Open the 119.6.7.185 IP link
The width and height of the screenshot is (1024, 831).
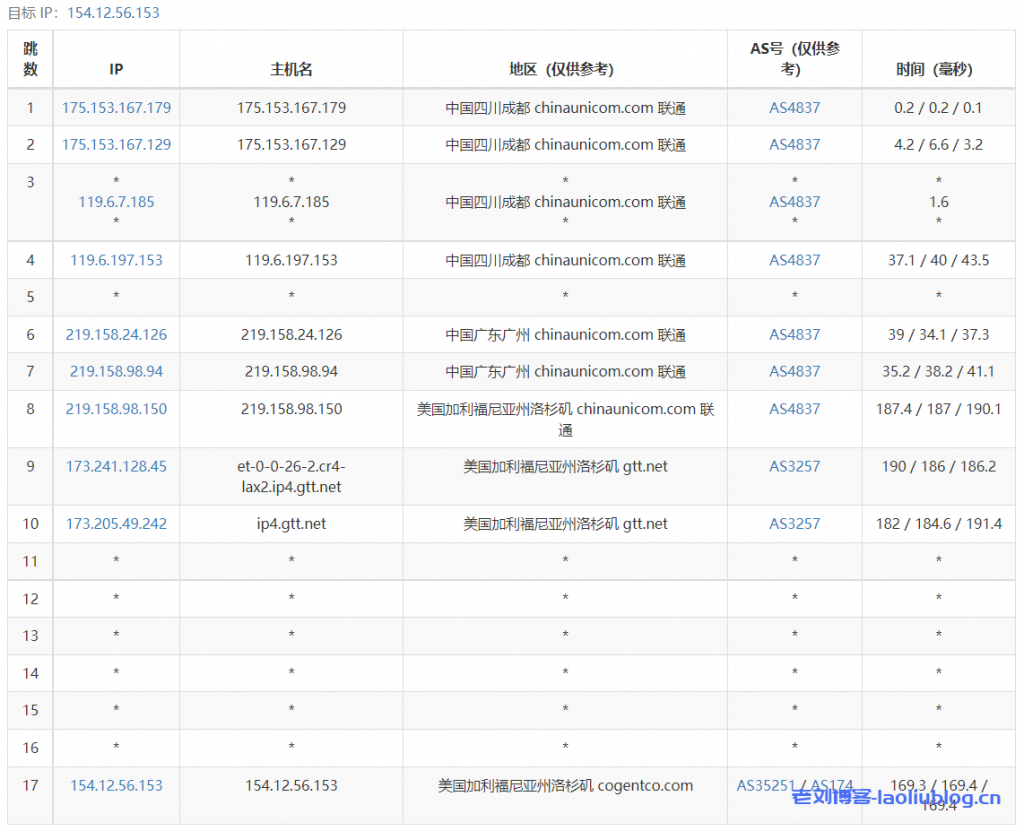tap(116, 201)
